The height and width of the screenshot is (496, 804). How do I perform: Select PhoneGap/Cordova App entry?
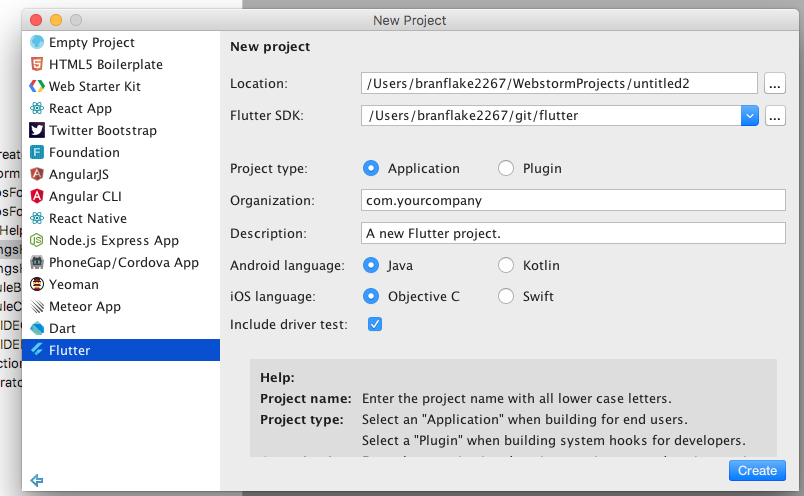pyautogui.click(x=121, y=262)
